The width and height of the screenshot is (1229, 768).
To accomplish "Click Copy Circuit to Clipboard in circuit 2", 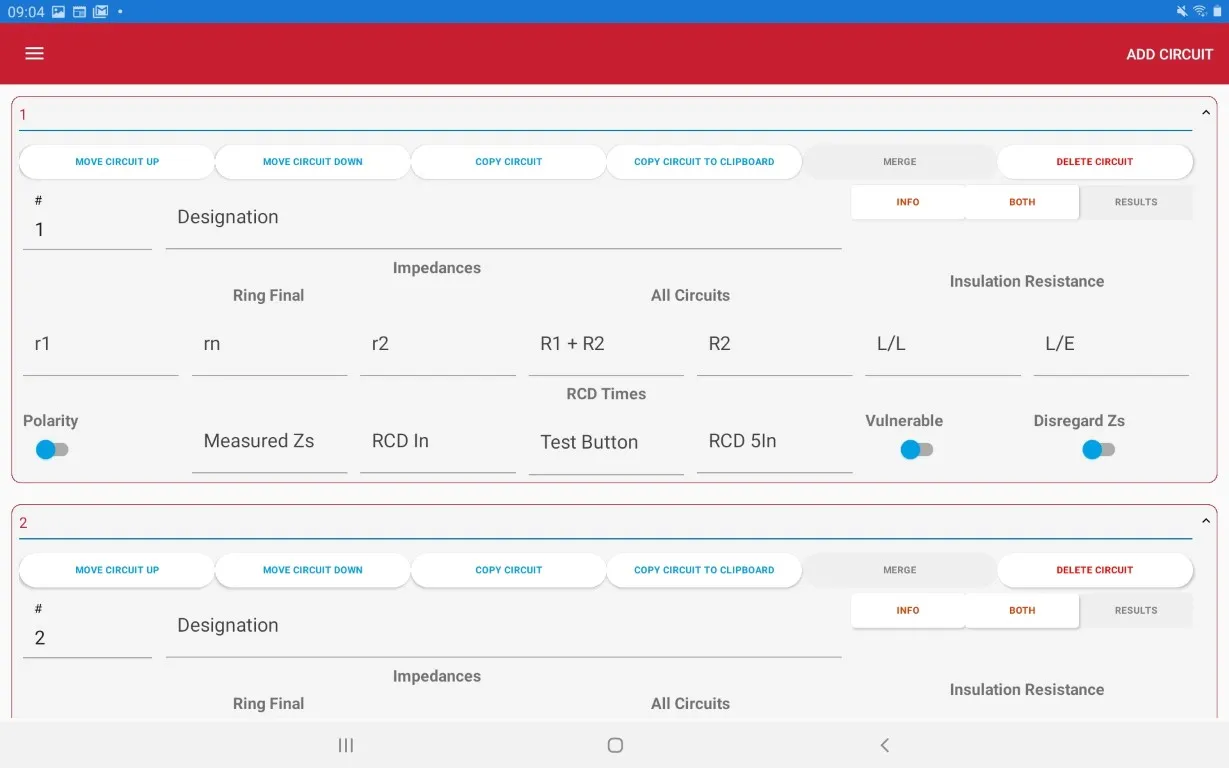I will (x=704, y=570).
